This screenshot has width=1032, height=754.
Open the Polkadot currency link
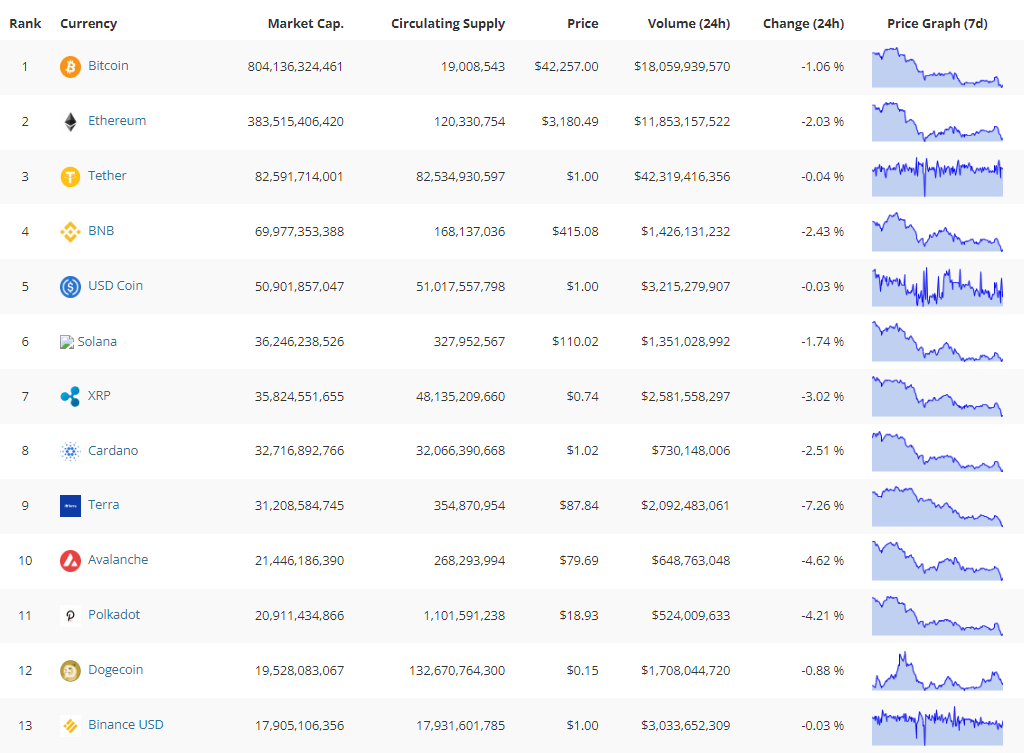pos(115,615)
